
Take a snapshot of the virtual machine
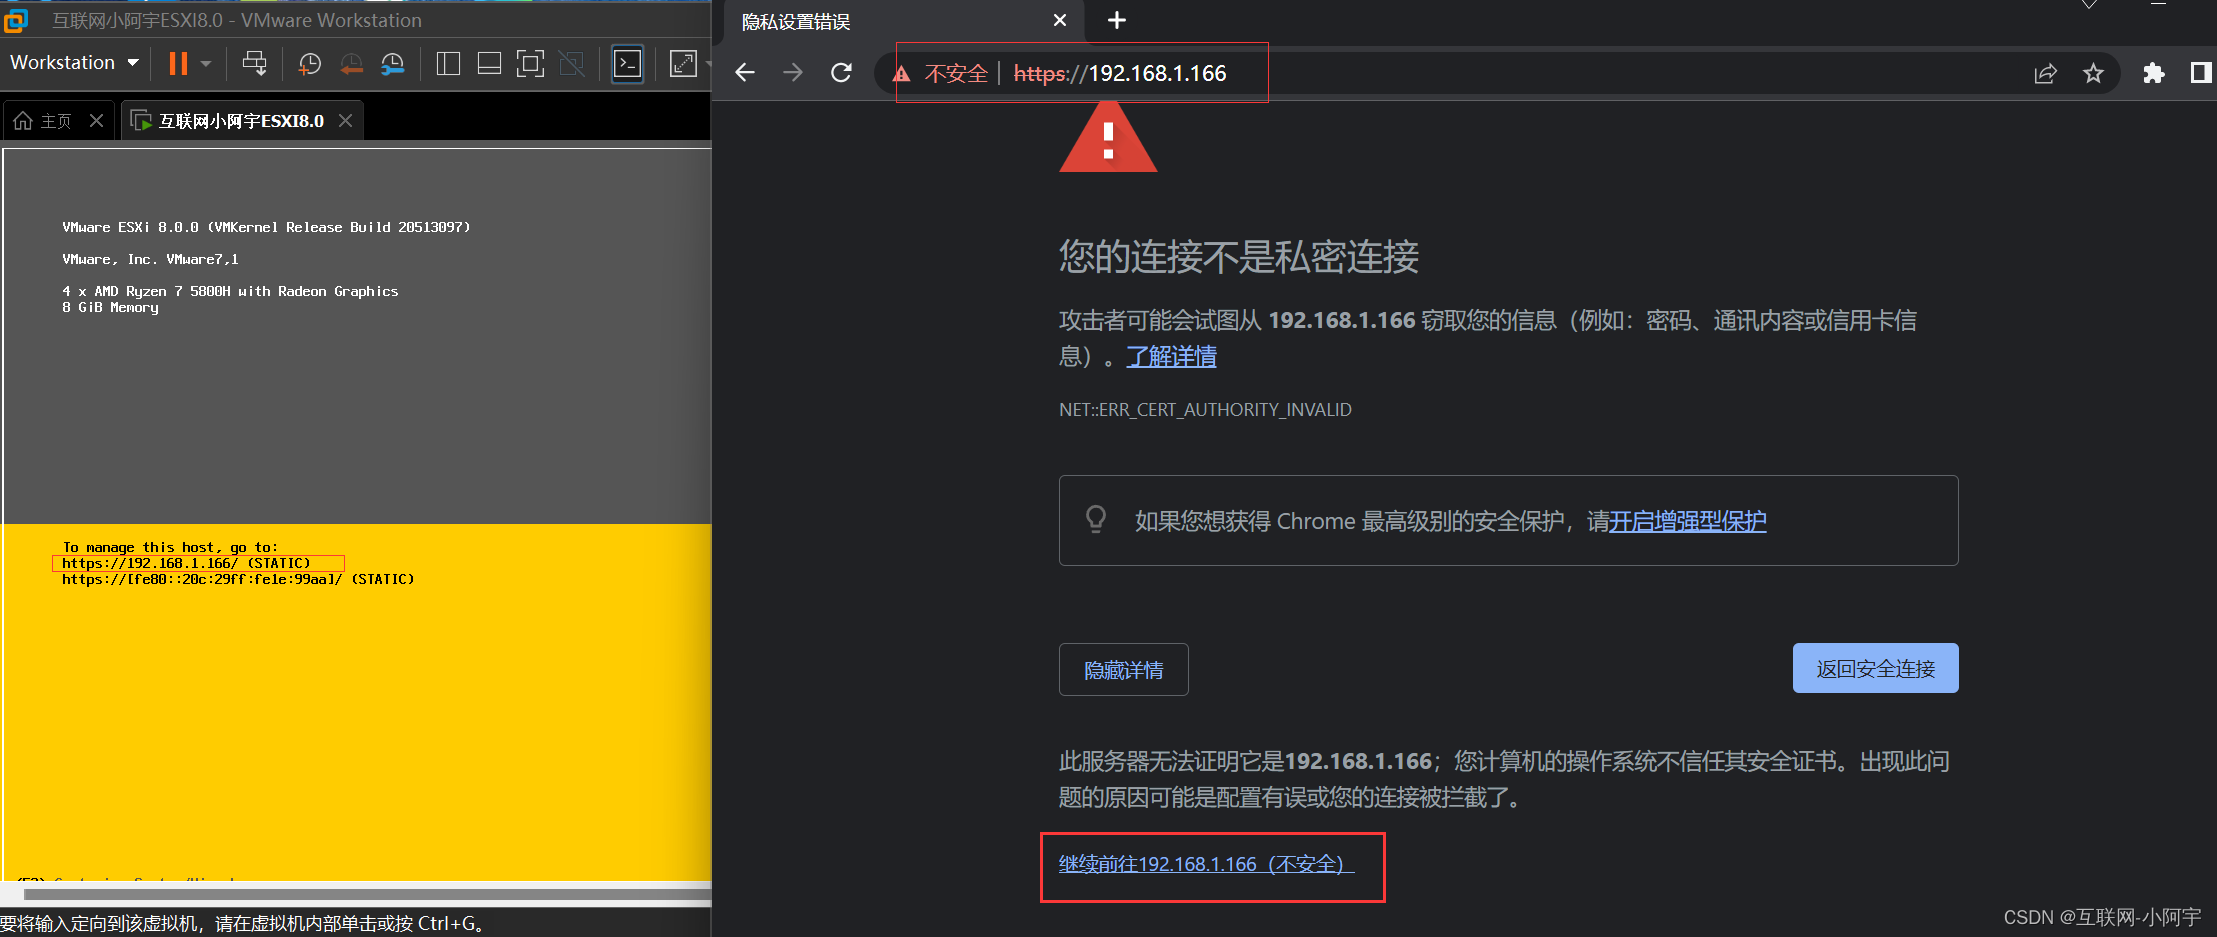click(x=309, y=63)
